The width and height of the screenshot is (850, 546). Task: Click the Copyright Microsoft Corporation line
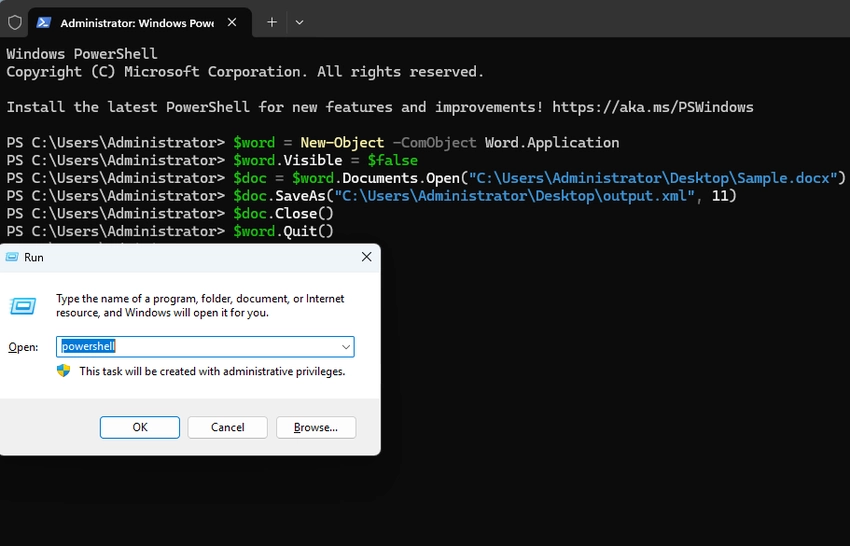[245, 72]
